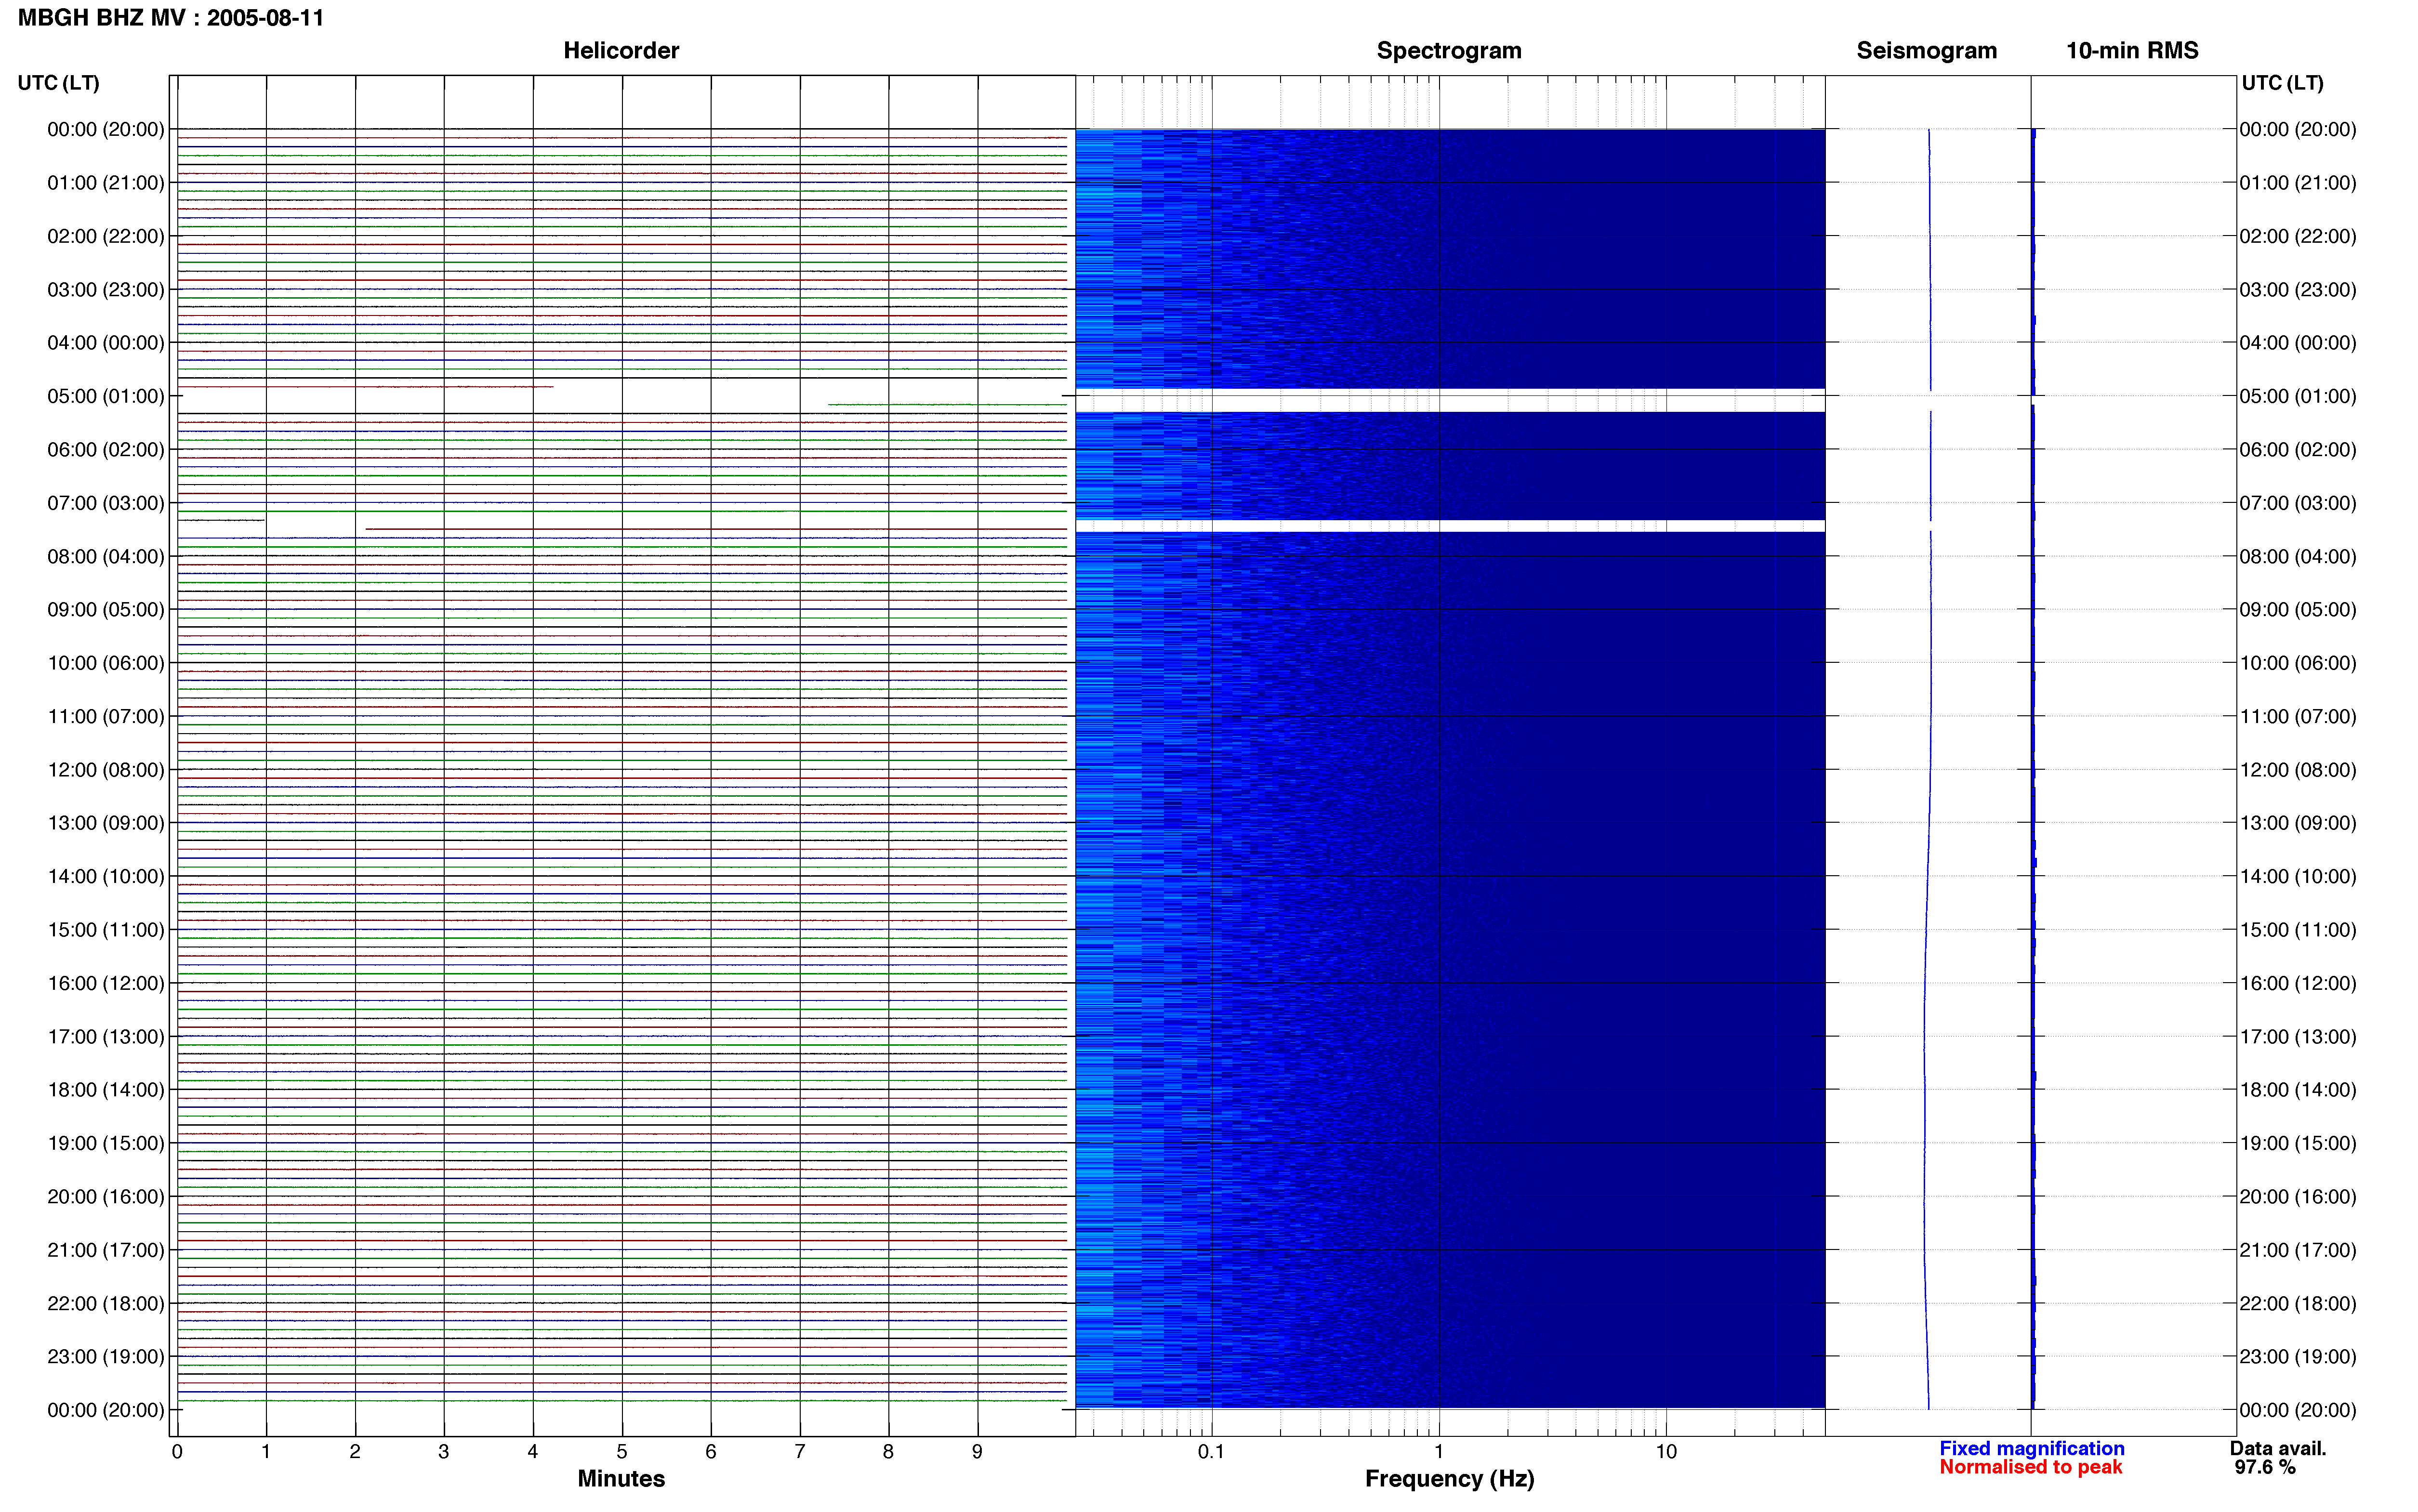
Task: Click 03:00 (23:00) on the Helicorder time axis
Action: coord(106,290)
